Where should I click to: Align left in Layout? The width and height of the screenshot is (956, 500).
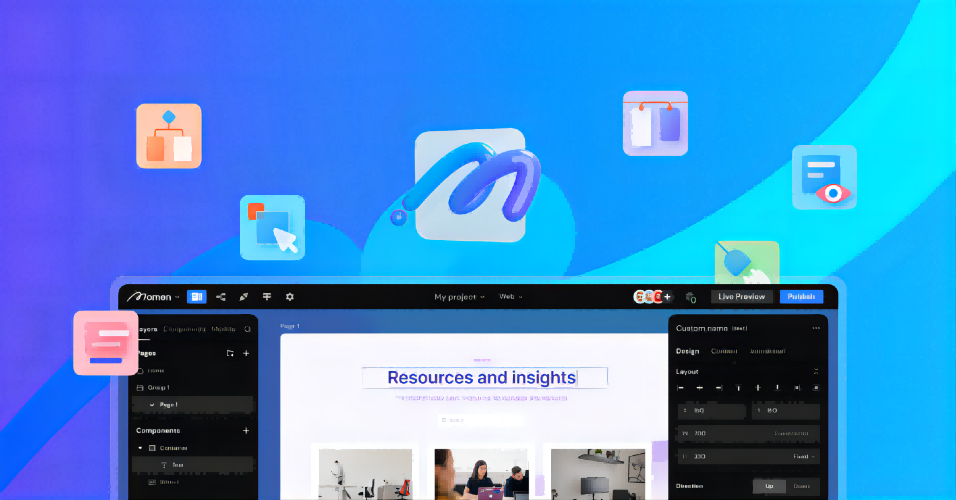coord(680,388)
